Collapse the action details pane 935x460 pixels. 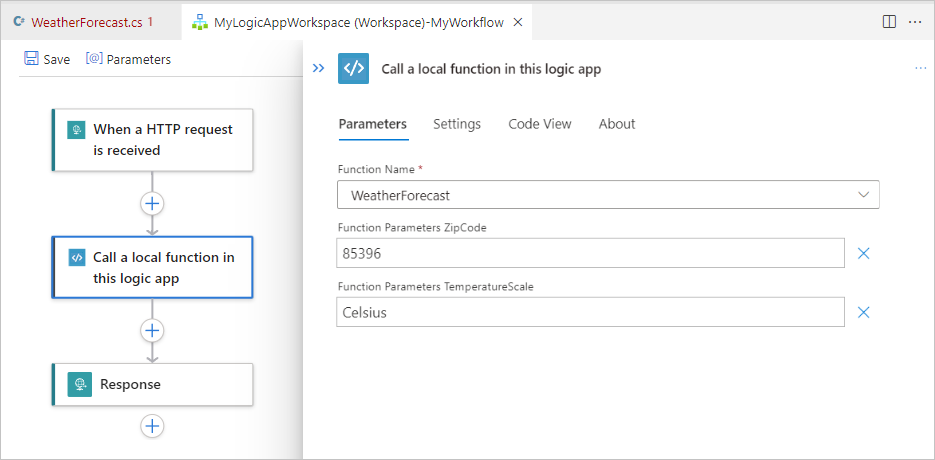click(x=318, y=68)
